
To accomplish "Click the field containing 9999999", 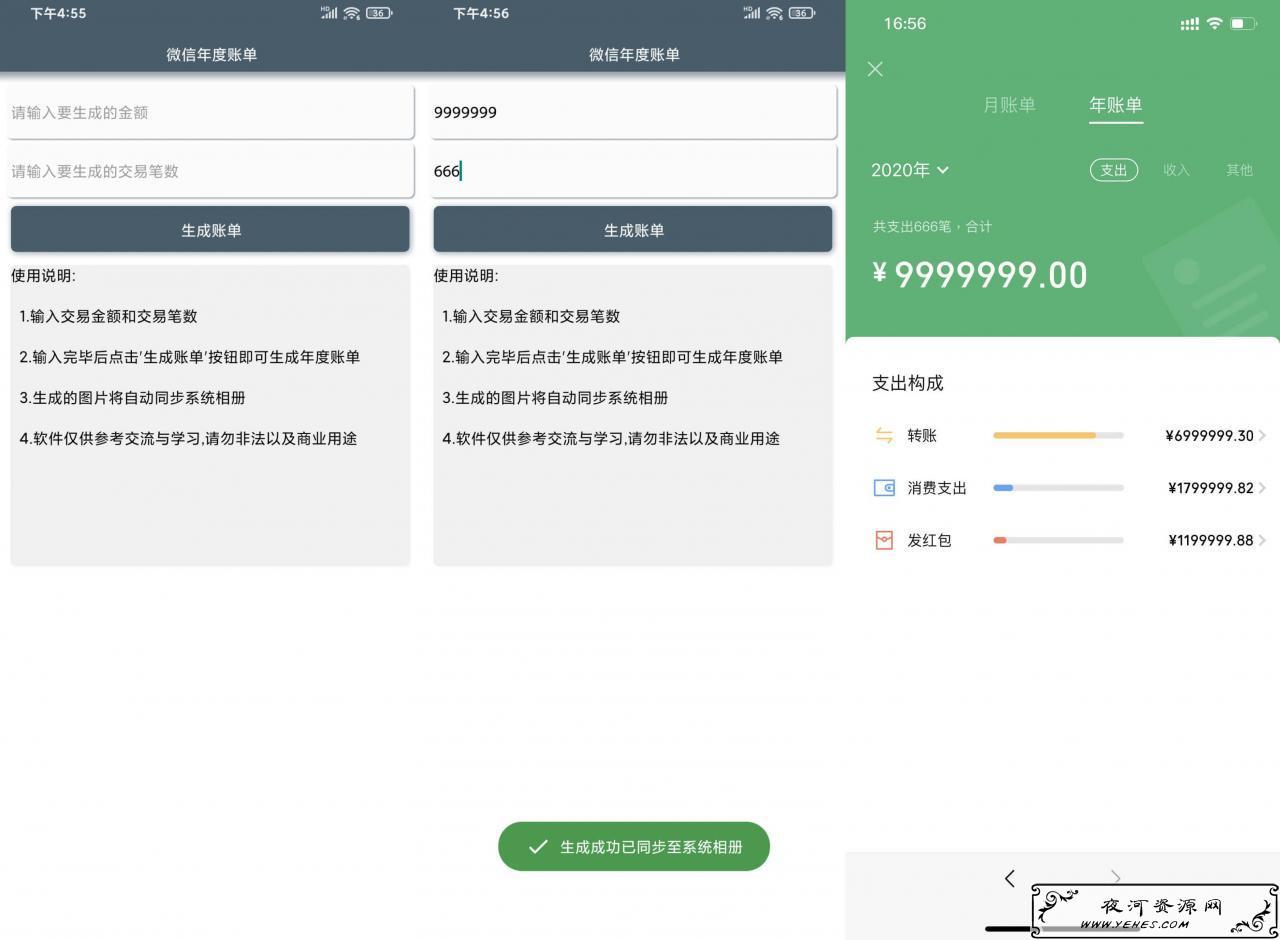I will point(633,112).
